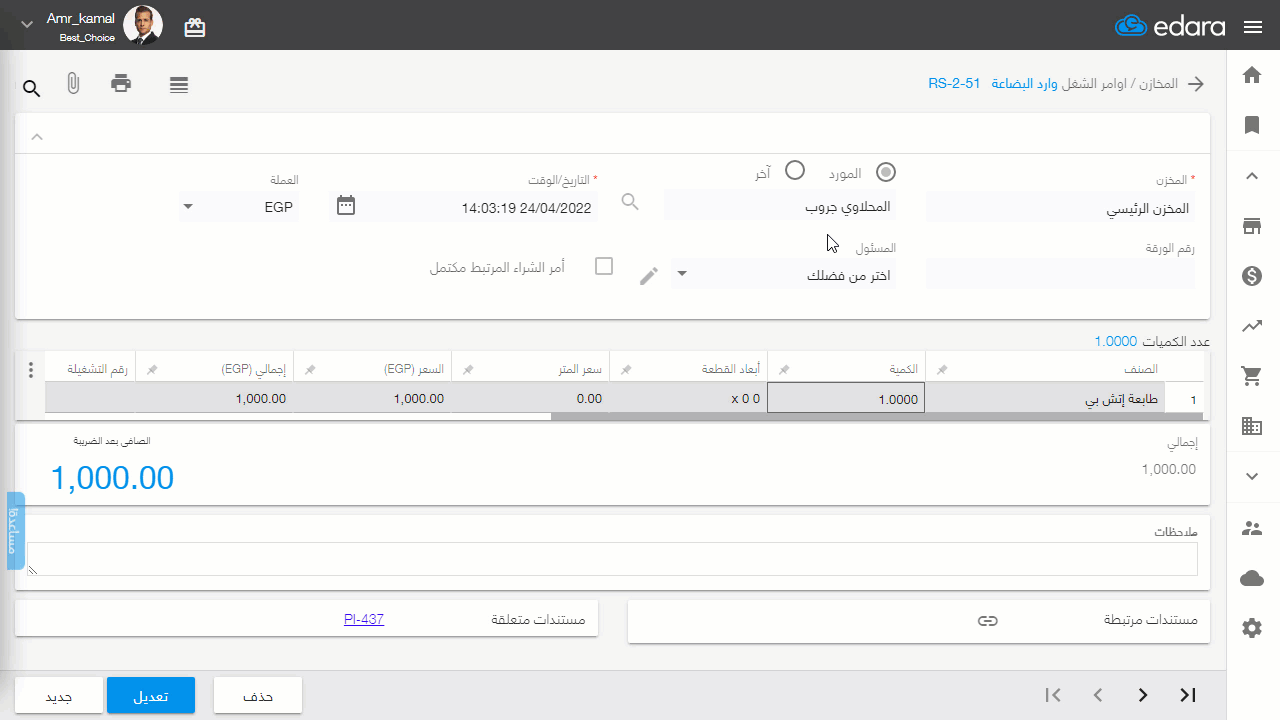The width and height of the screenshot is (1280, 720).
Task: Expand the user account dropdown chevron
Action: coord(27,24)
